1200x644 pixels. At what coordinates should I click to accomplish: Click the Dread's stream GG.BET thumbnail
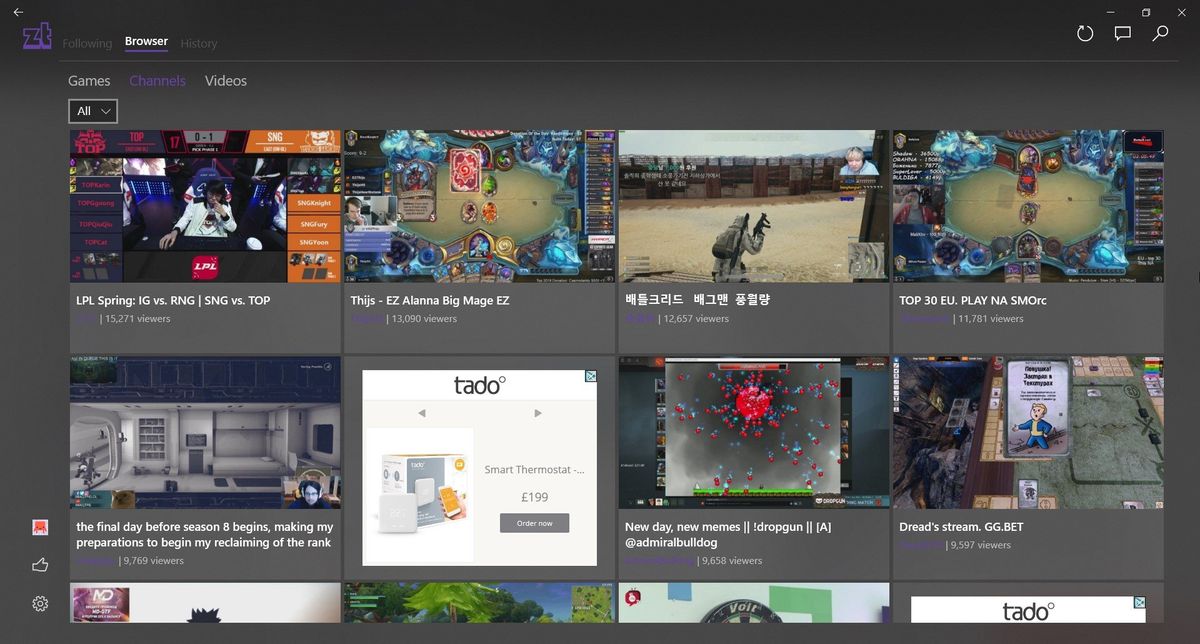pyautogui.click(x=1027, y=432)
